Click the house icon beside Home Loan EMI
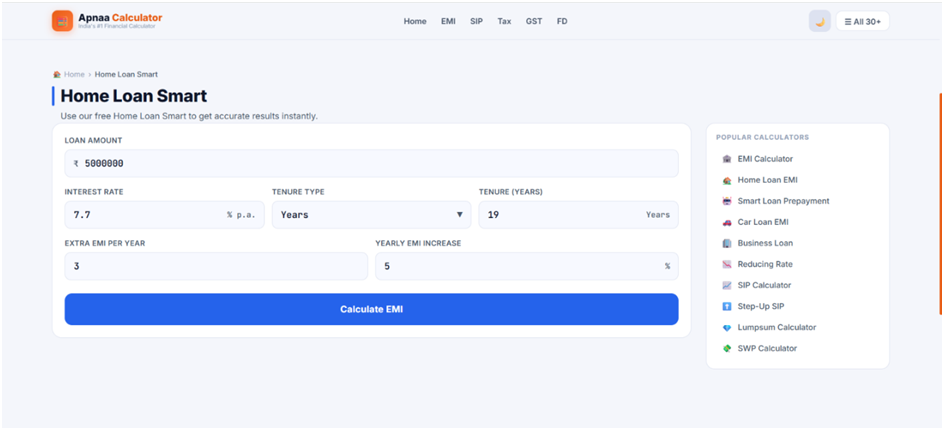This screenshot has width=944, height=430. coord(727,180)
